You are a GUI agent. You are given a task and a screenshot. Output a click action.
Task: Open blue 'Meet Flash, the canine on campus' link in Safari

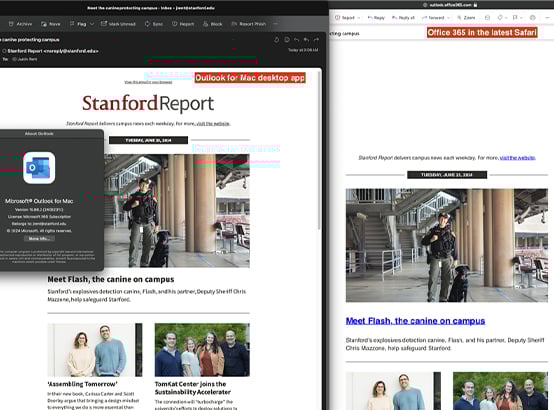[415, 321]
